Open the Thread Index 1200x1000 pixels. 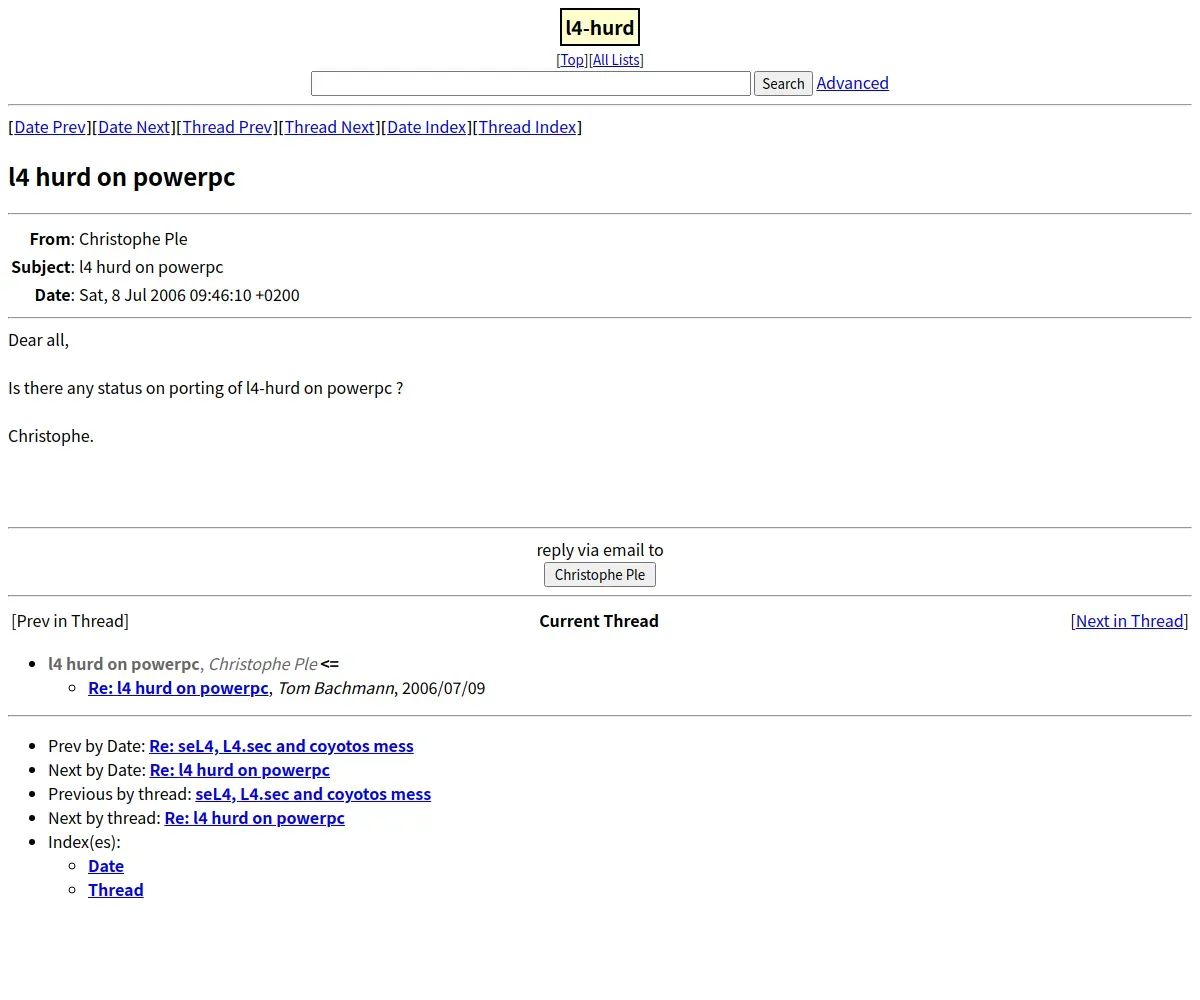coord(528,127)
